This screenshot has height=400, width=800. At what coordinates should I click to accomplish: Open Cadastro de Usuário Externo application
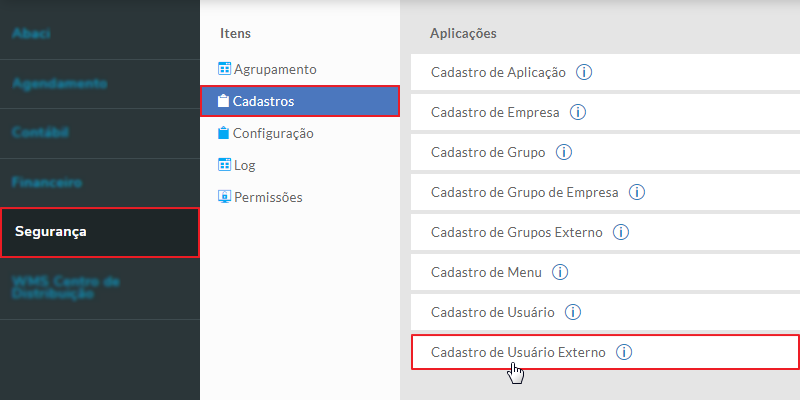(517, 352)
